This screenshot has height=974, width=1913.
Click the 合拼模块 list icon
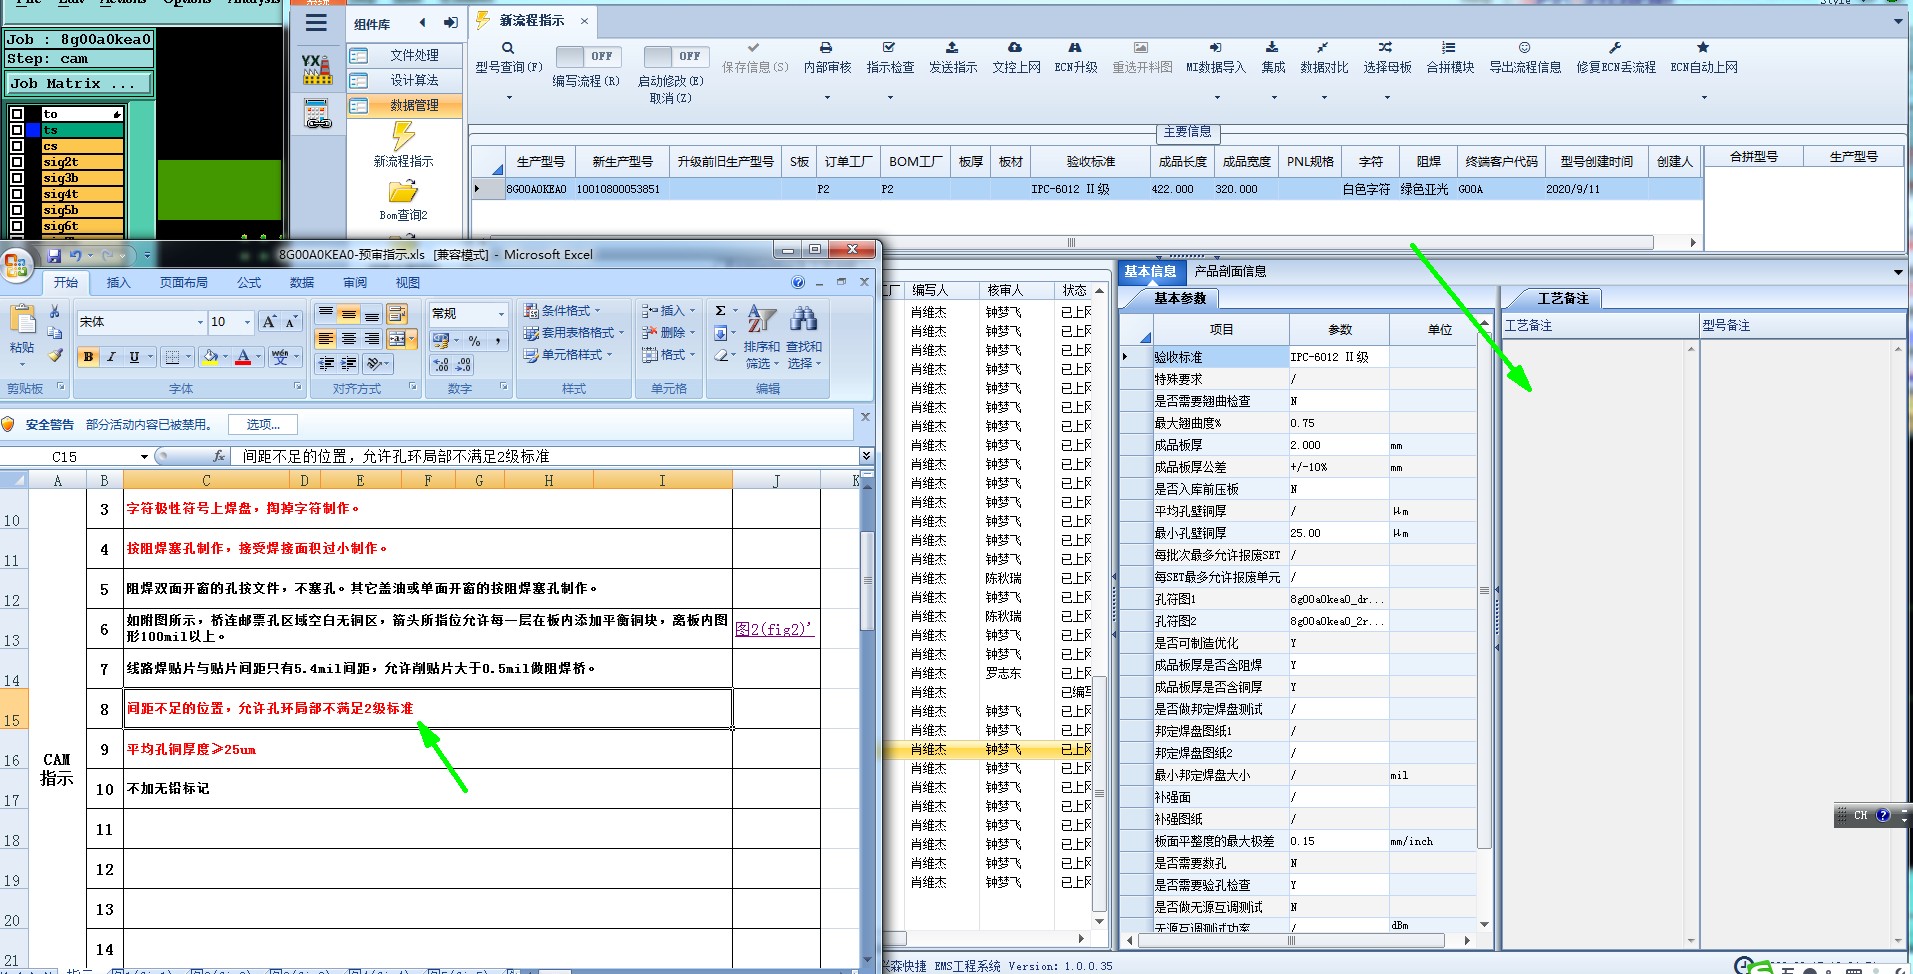coord(1449,47)
